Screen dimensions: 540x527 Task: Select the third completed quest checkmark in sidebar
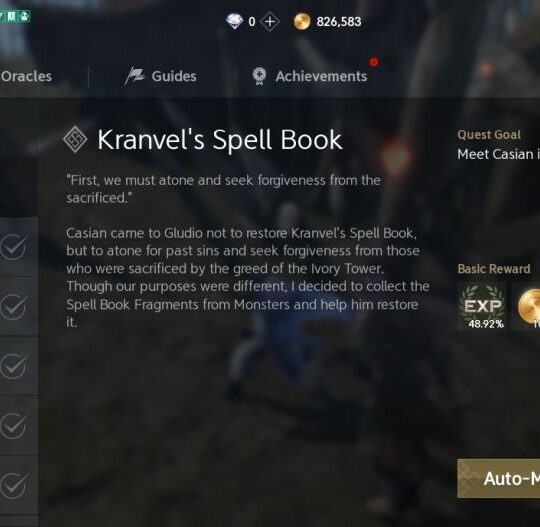coord(13,366)
